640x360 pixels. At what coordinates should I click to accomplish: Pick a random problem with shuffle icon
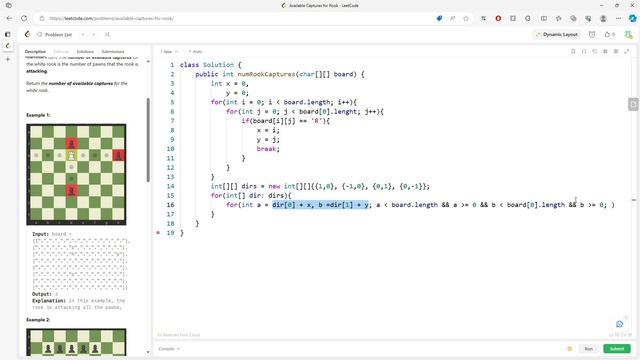click(107, 35)
